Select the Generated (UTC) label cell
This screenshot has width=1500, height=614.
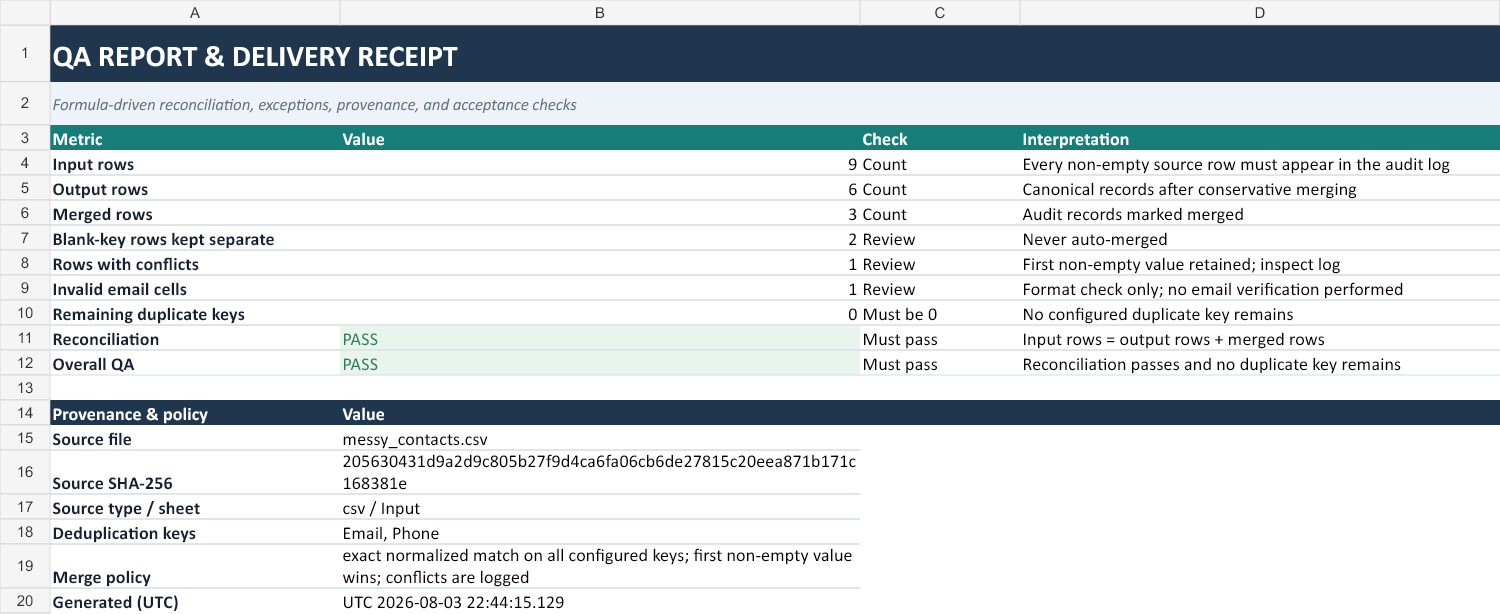pos(195,602)
